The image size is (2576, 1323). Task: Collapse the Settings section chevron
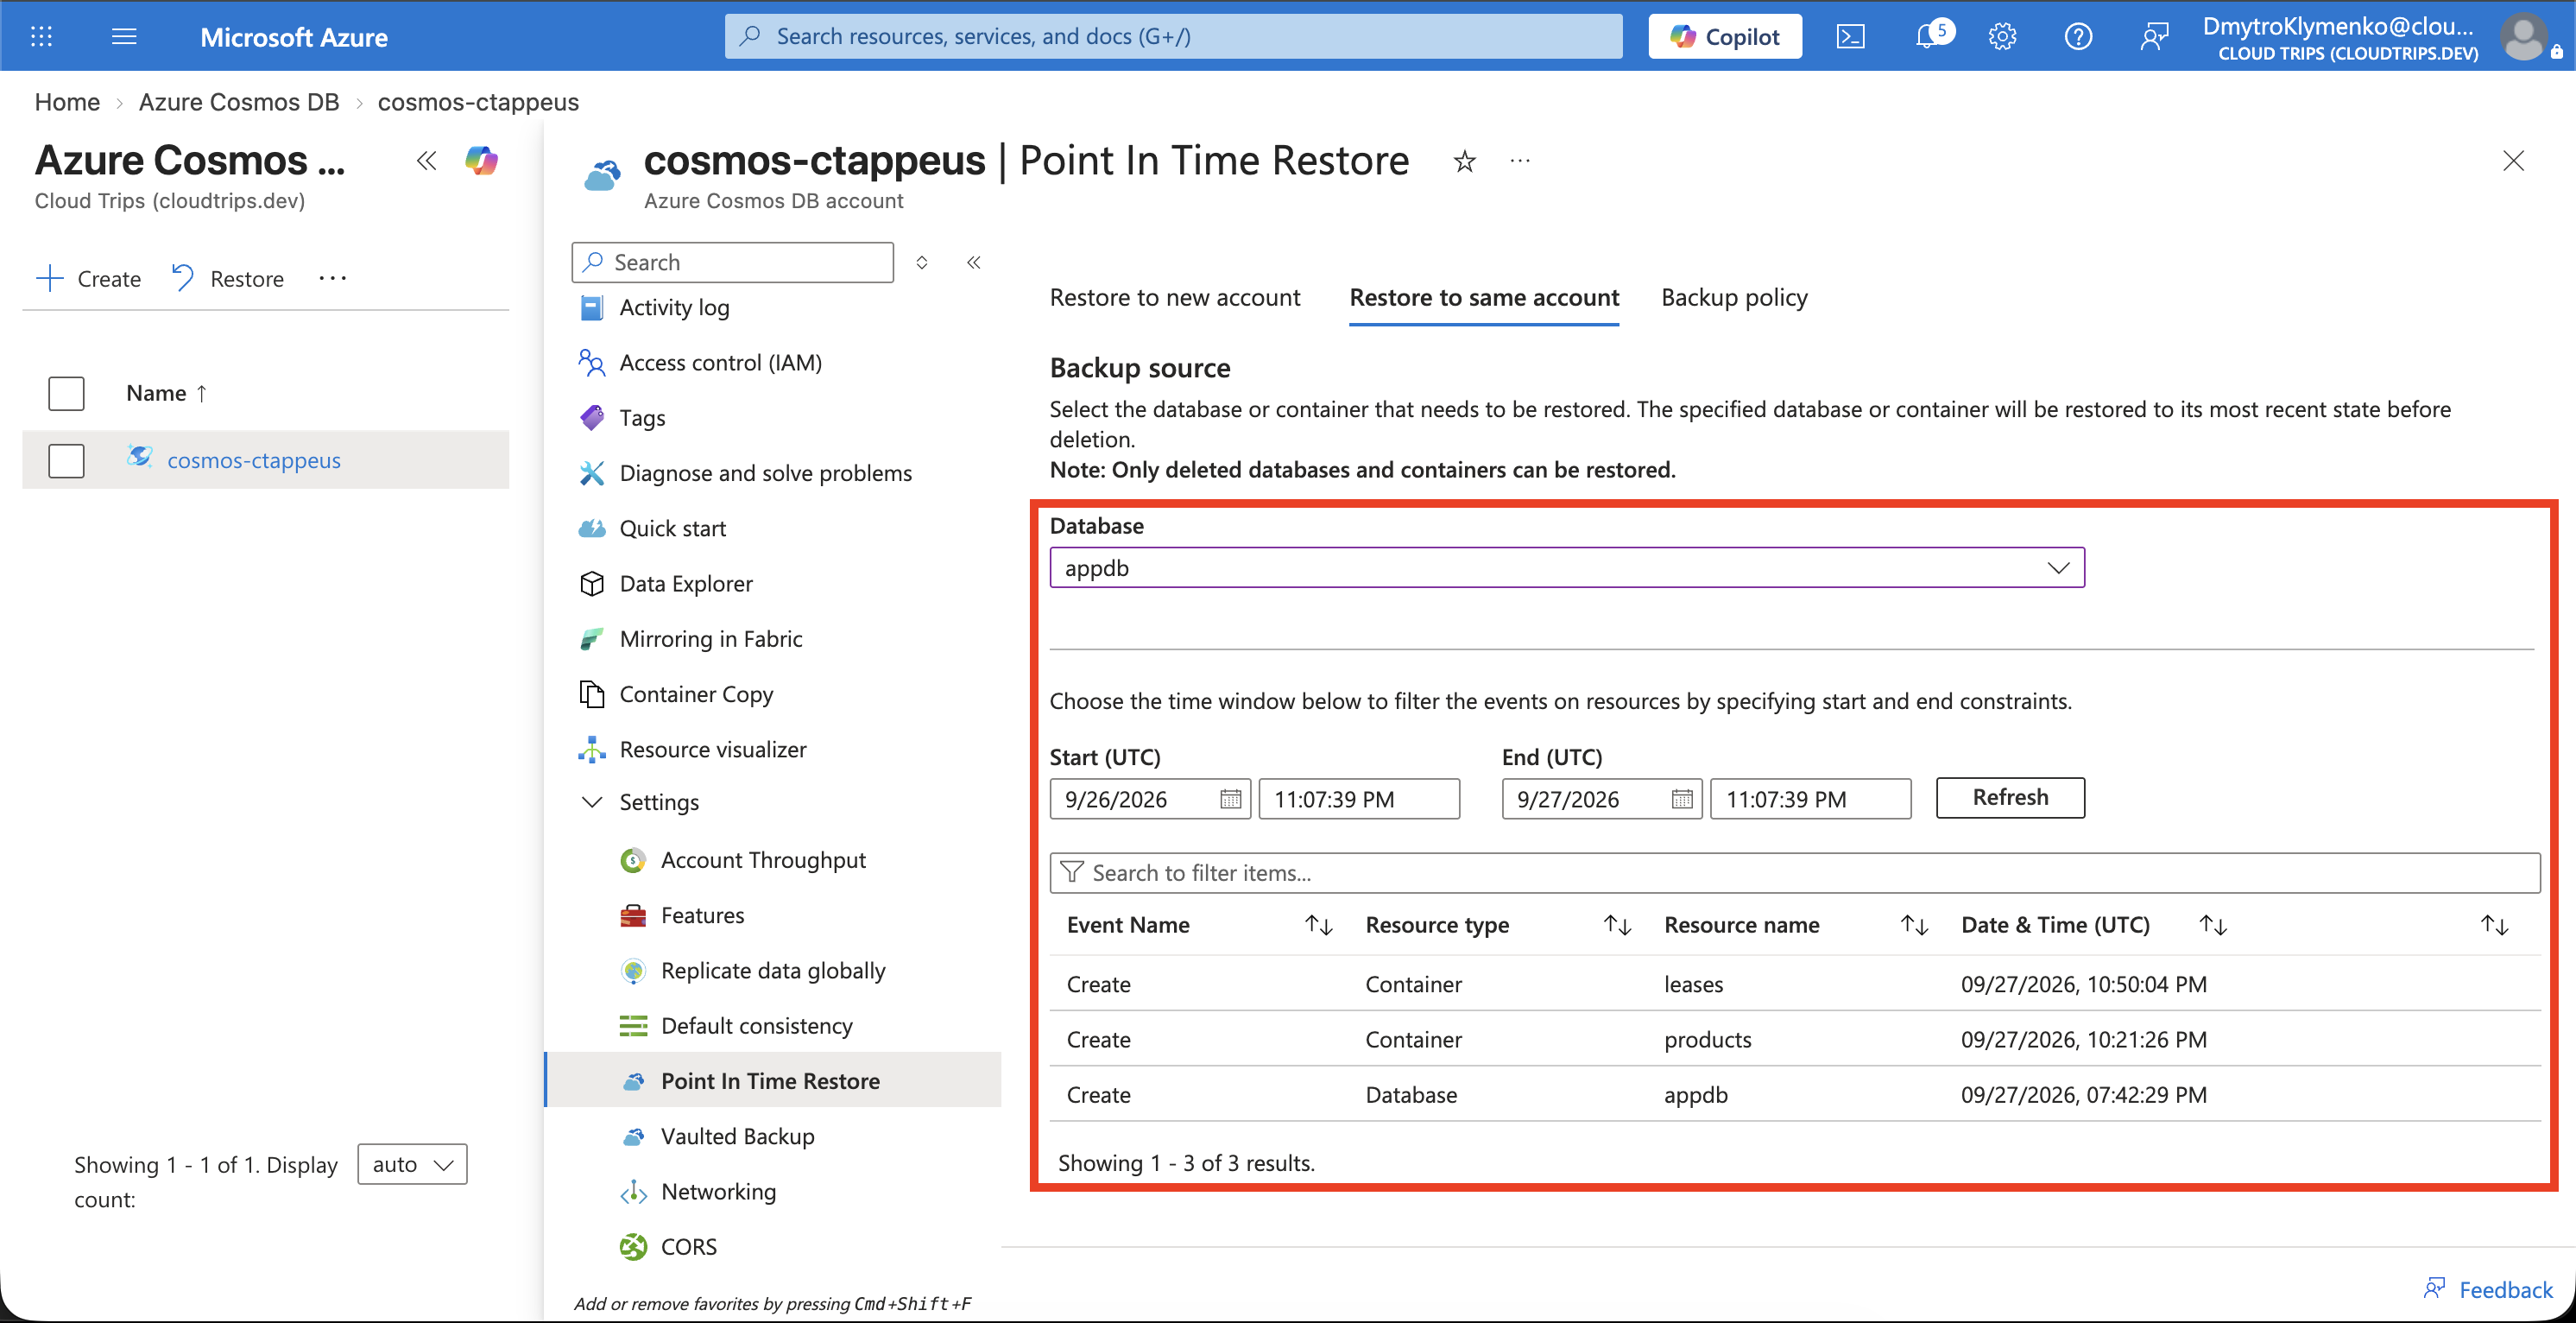click(x=592, y=802)
